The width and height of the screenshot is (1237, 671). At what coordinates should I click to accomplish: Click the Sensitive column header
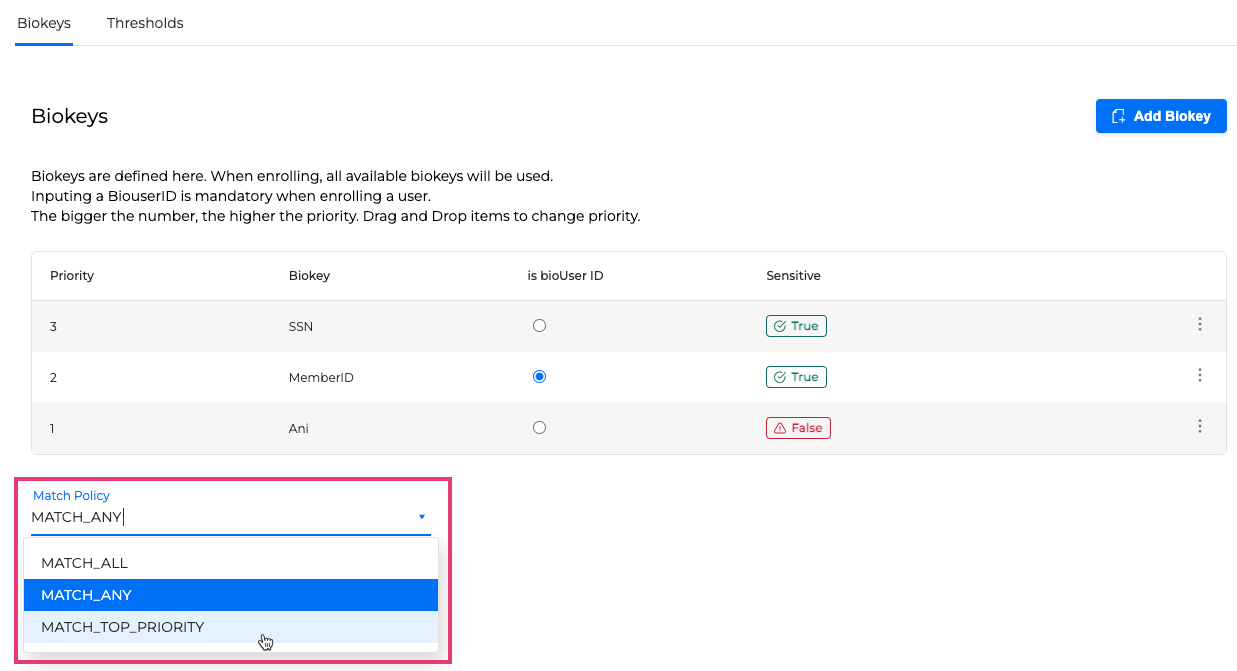coord(793,276)
